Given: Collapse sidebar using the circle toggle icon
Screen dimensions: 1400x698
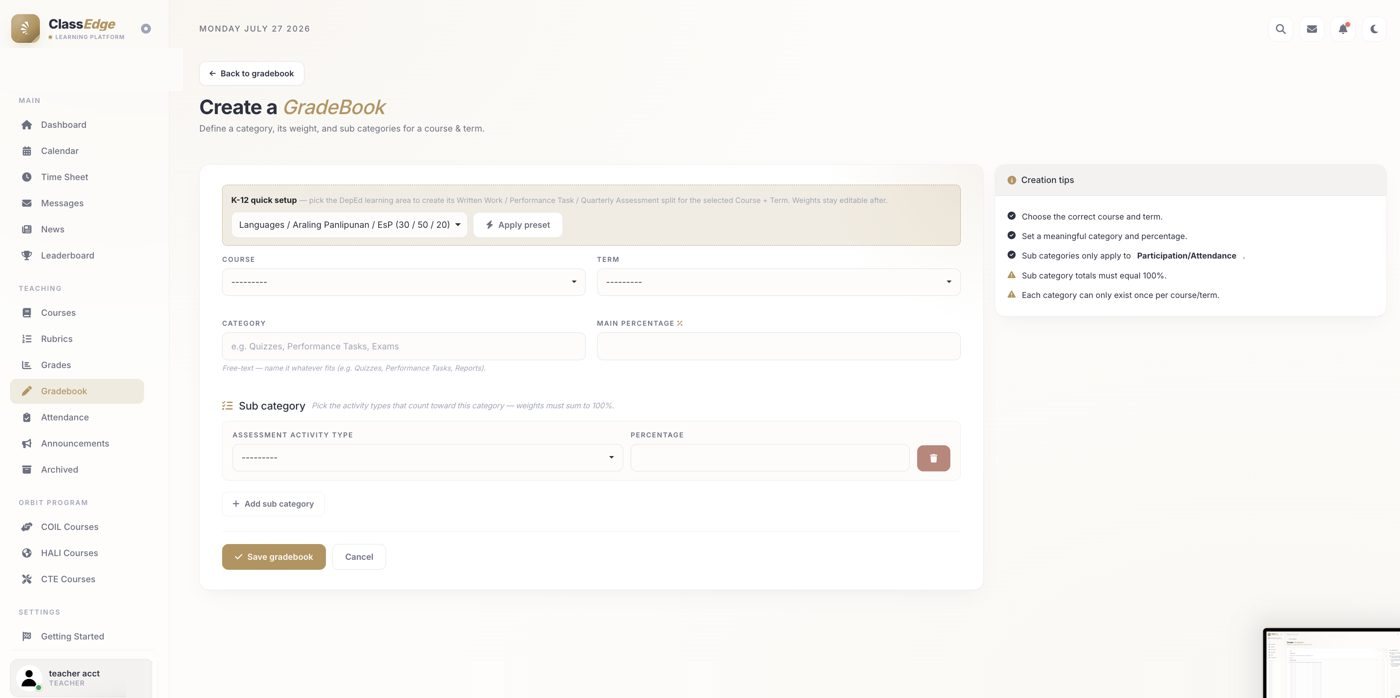Looking at the screenshot, I should pyautogui.click(x=146, y=29).
